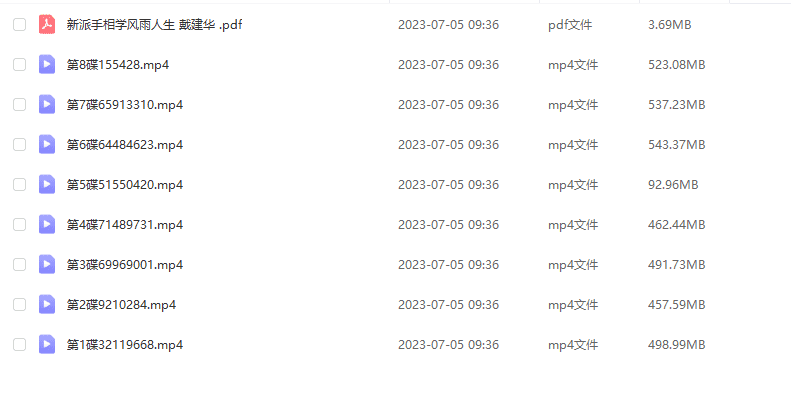Open the file name 第6碟64484623.mp4
The width and height of the screenshot is (791, 401).
(125, 145)
